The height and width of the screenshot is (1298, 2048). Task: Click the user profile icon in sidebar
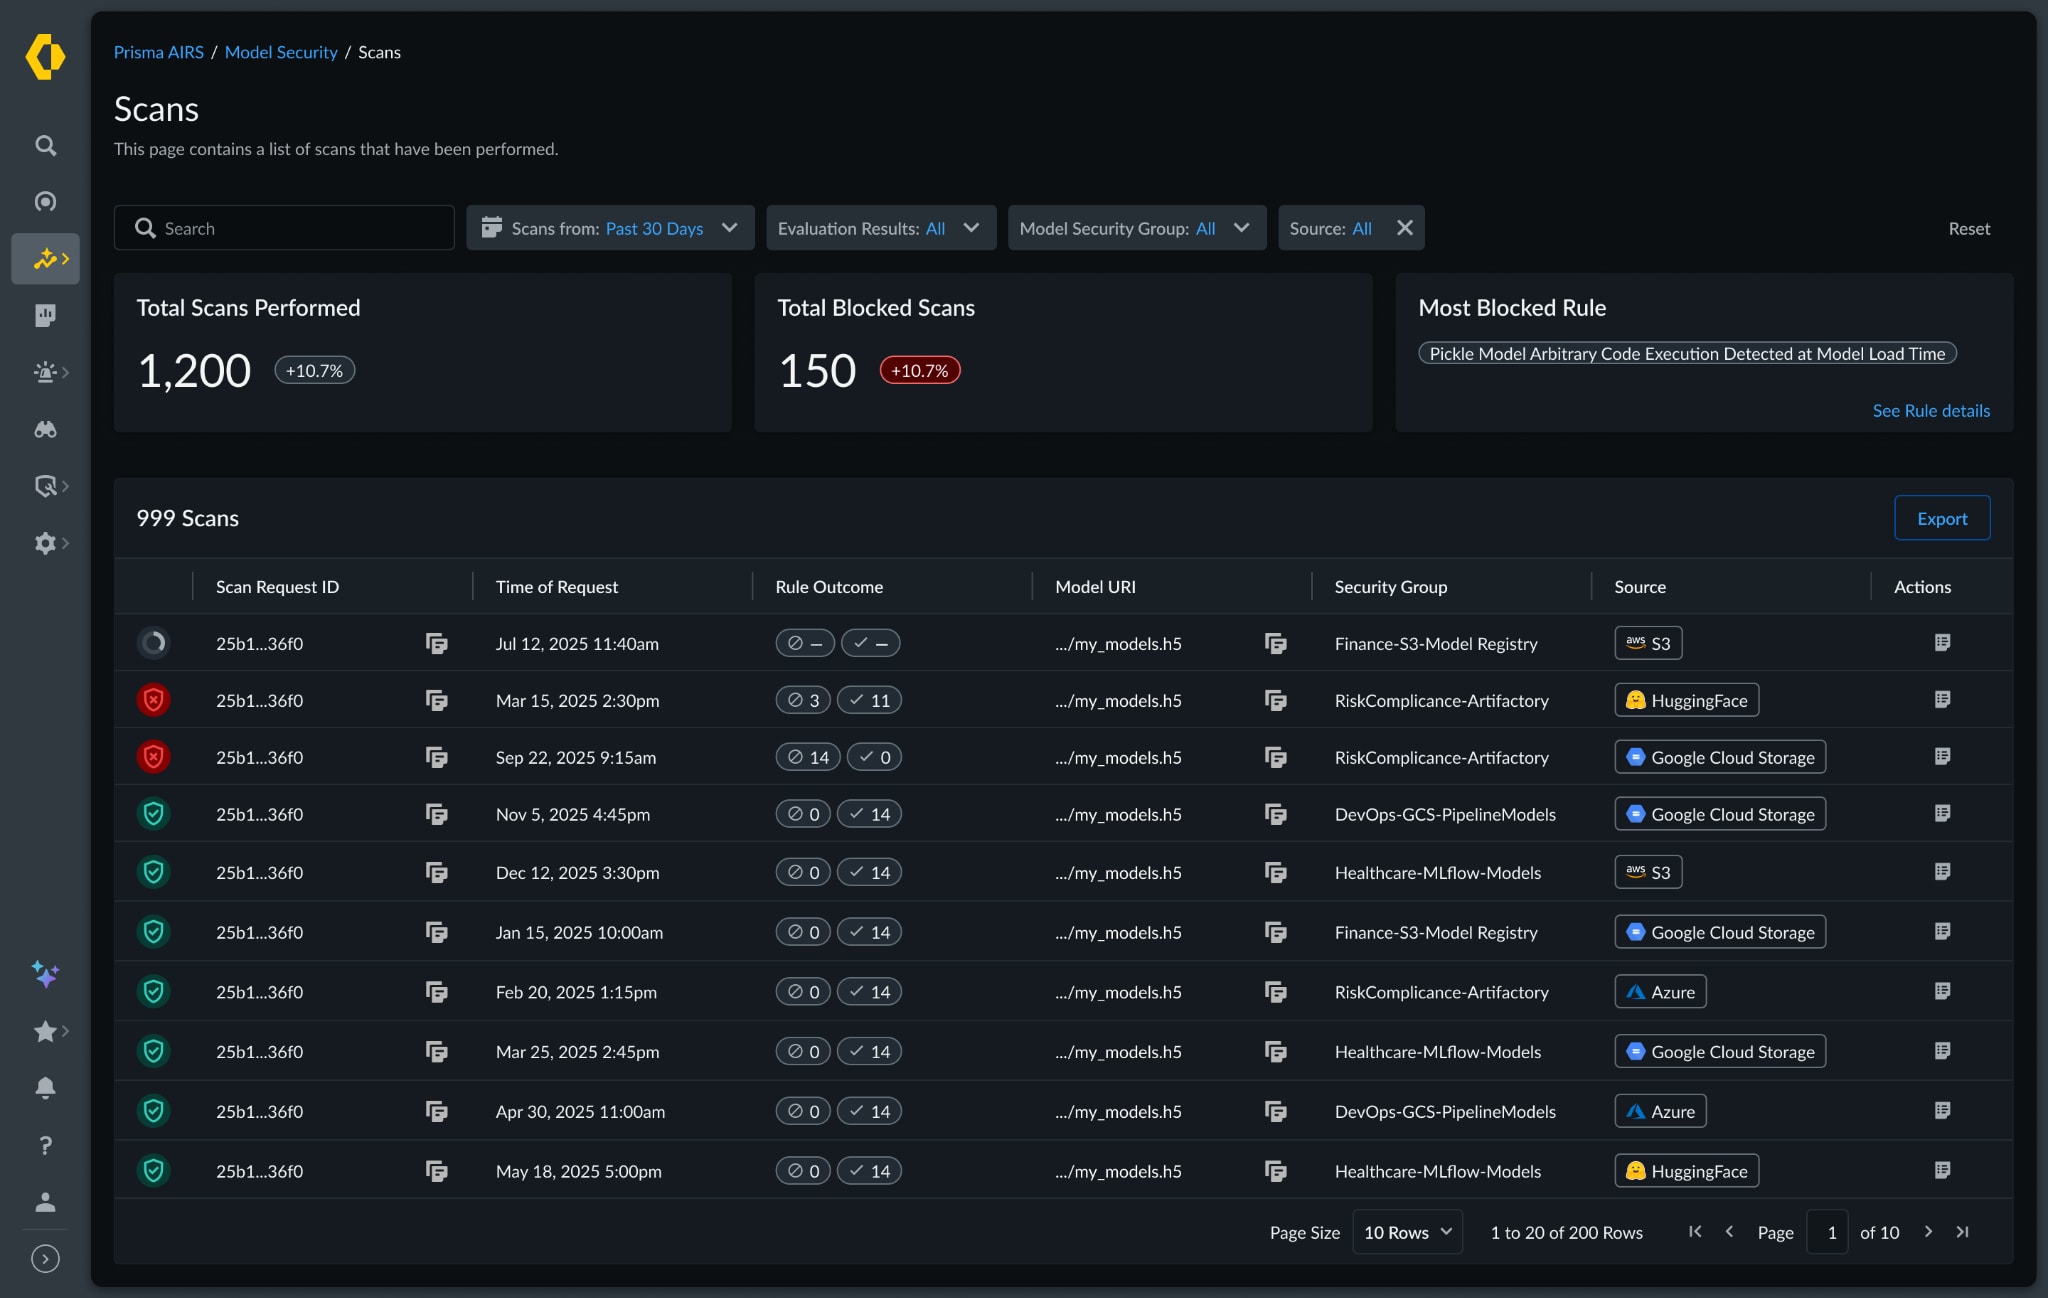45,1201
